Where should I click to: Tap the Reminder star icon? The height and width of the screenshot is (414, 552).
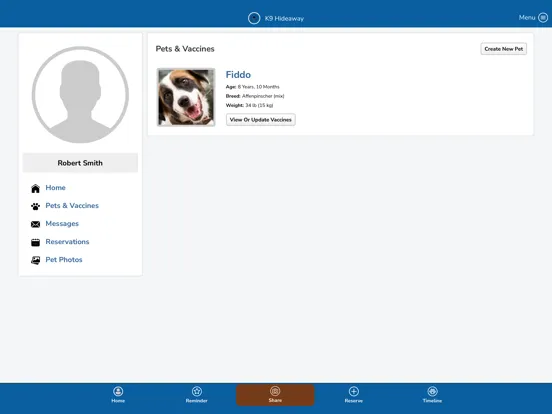197,391
